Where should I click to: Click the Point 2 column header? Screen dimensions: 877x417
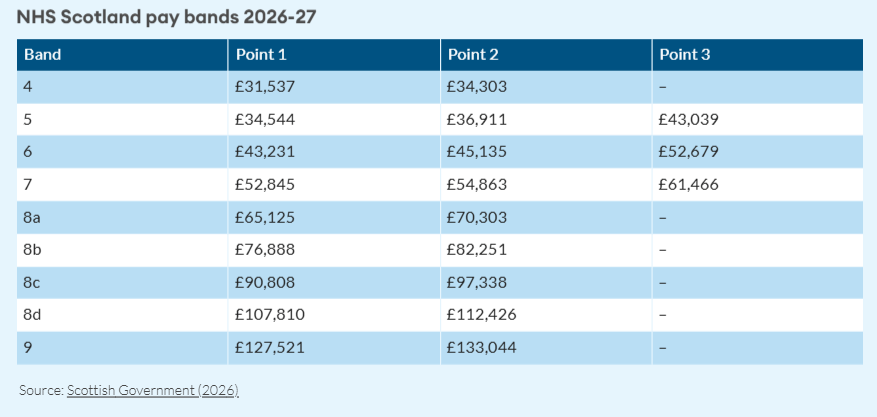coord(473,55)
